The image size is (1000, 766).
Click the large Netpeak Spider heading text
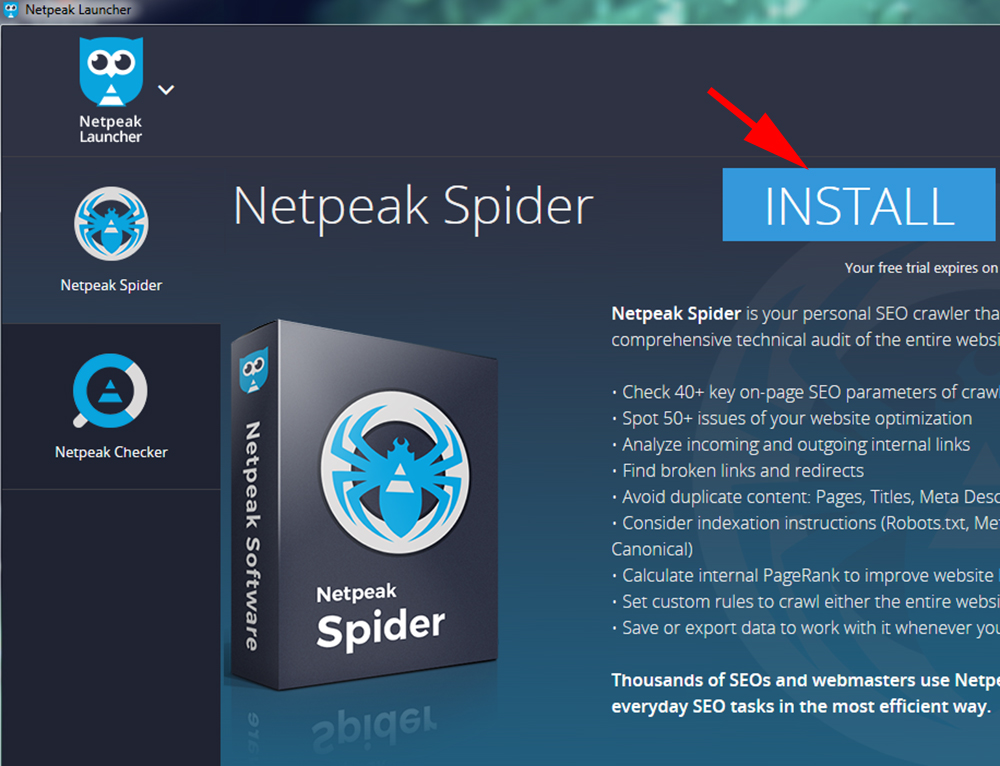tap(410, 206)
